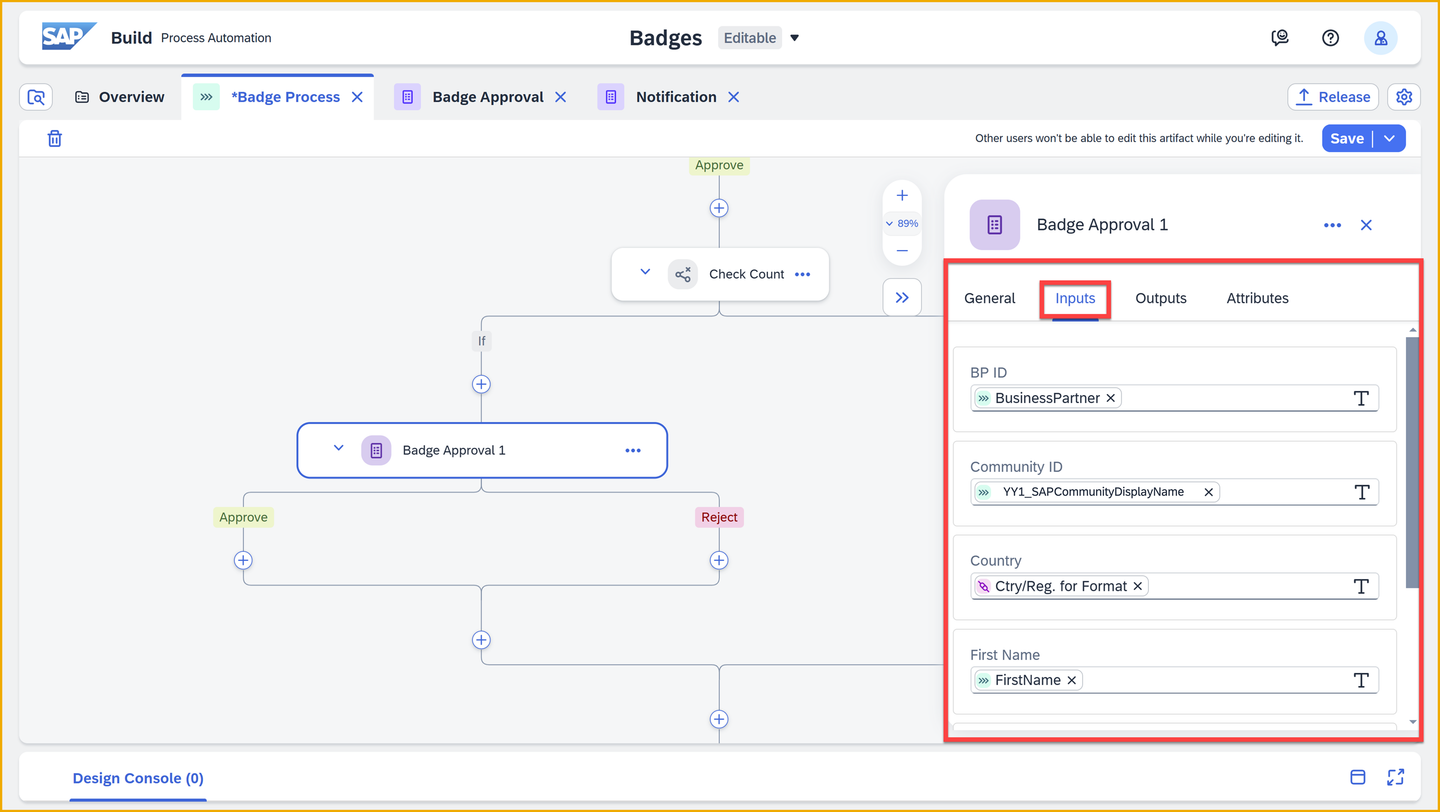Close the Badge Approval 1 side panel
Viewport: 1440px width, 812px height.
tap(1366, 225)
